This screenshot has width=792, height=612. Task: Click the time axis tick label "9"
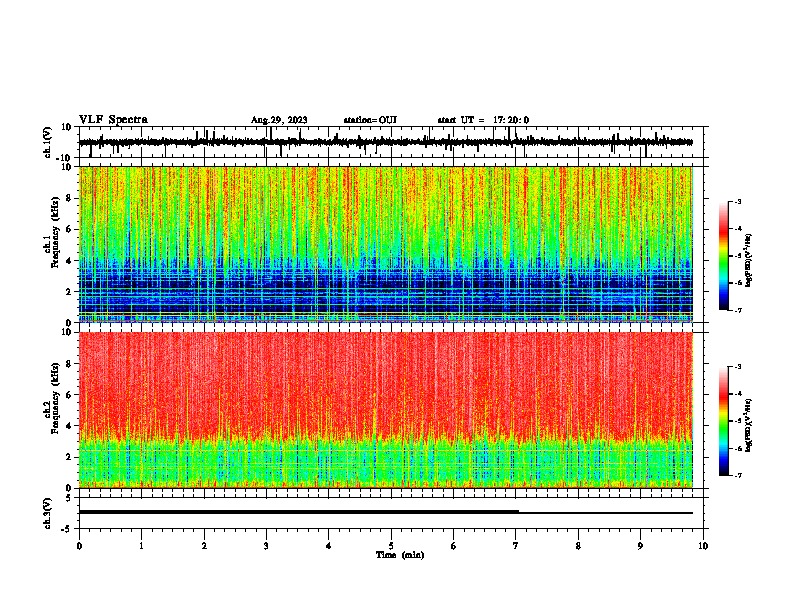640,546
